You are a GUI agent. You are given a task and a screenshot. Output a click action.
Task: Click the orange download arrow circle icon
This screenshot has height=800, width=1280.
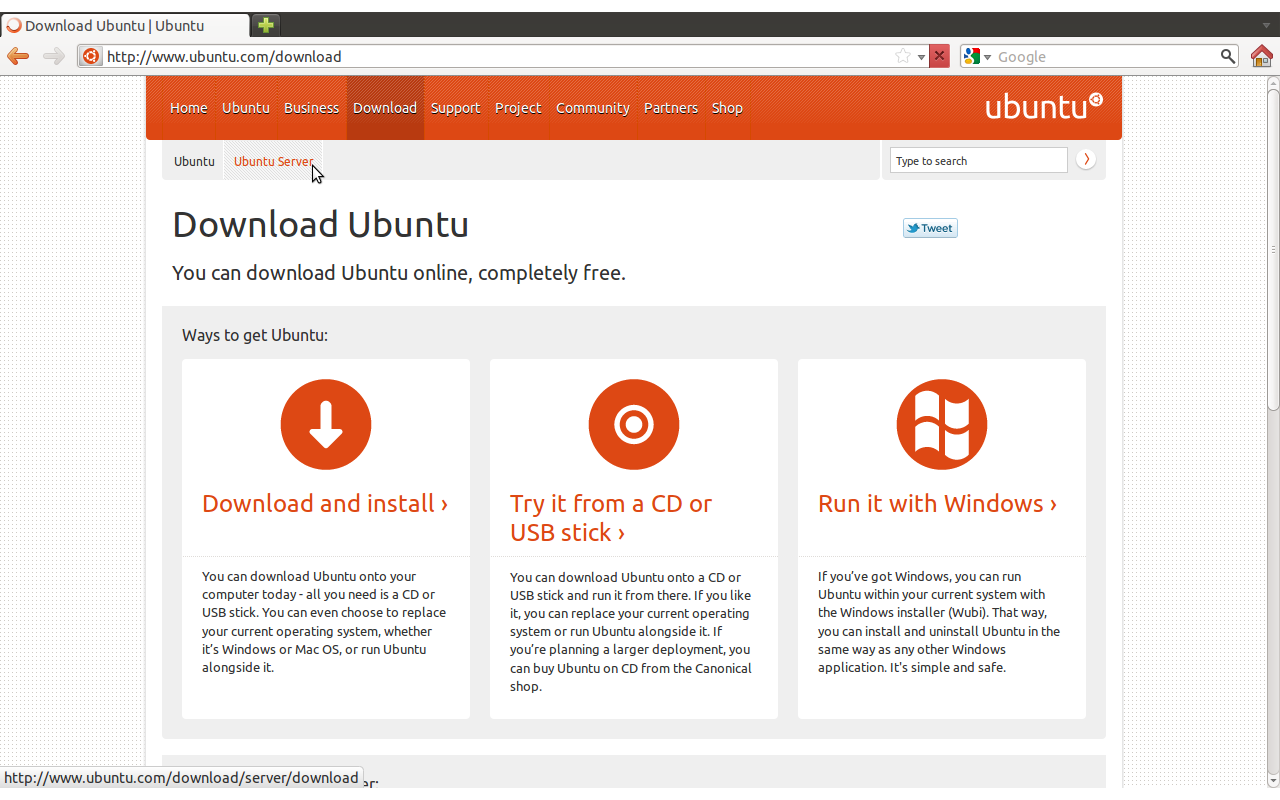click(326, 424)
